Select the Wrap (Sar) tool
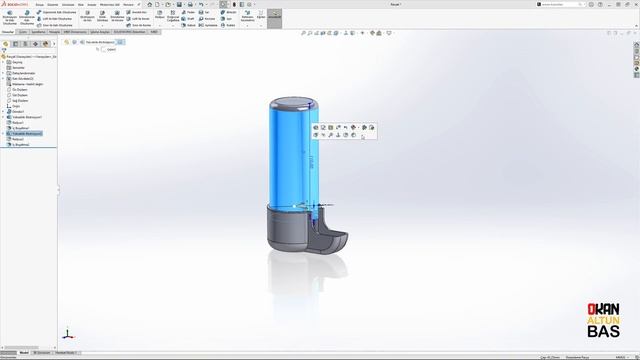 204,12
